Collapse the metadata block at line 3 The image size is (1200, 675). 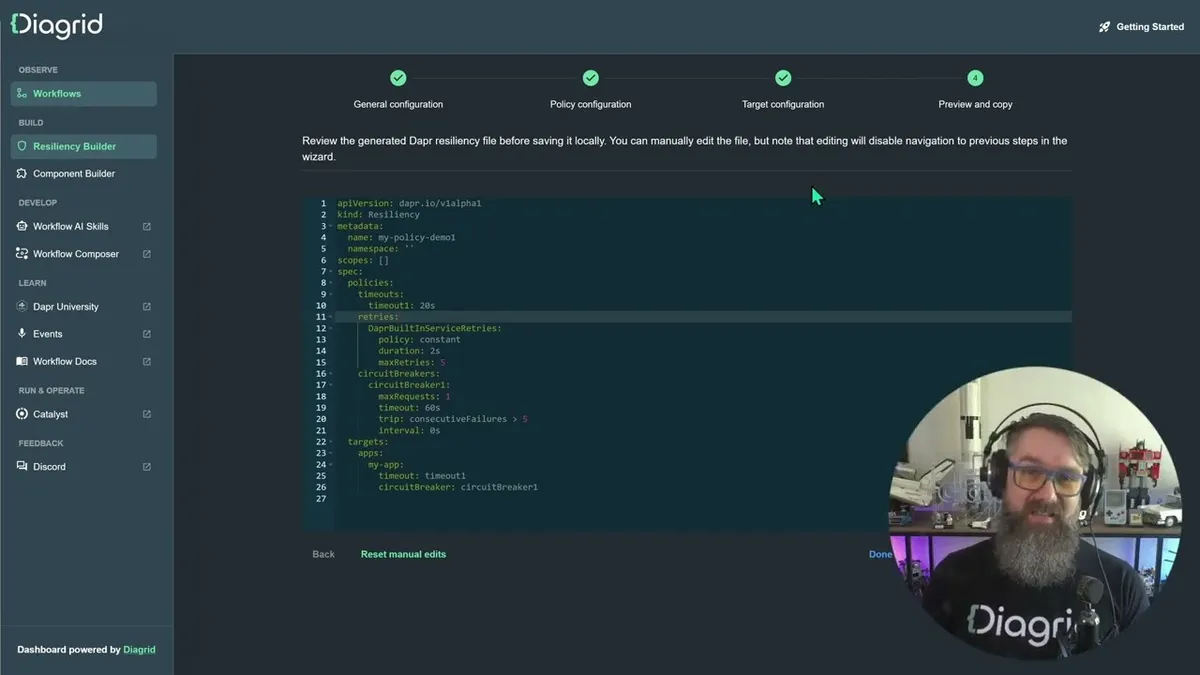click(x=331, y=226)
